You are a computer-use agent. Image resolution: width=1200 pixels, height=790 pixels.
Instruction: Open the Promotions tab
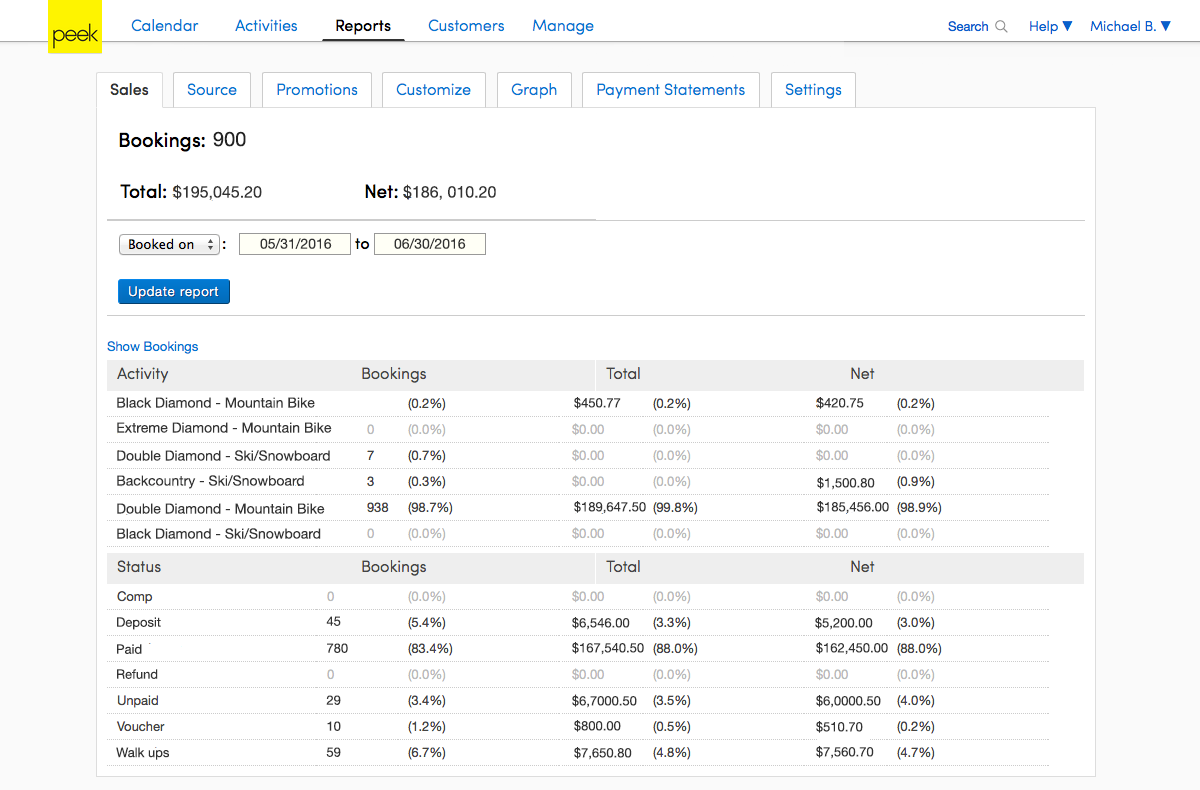tap(317, 89)
